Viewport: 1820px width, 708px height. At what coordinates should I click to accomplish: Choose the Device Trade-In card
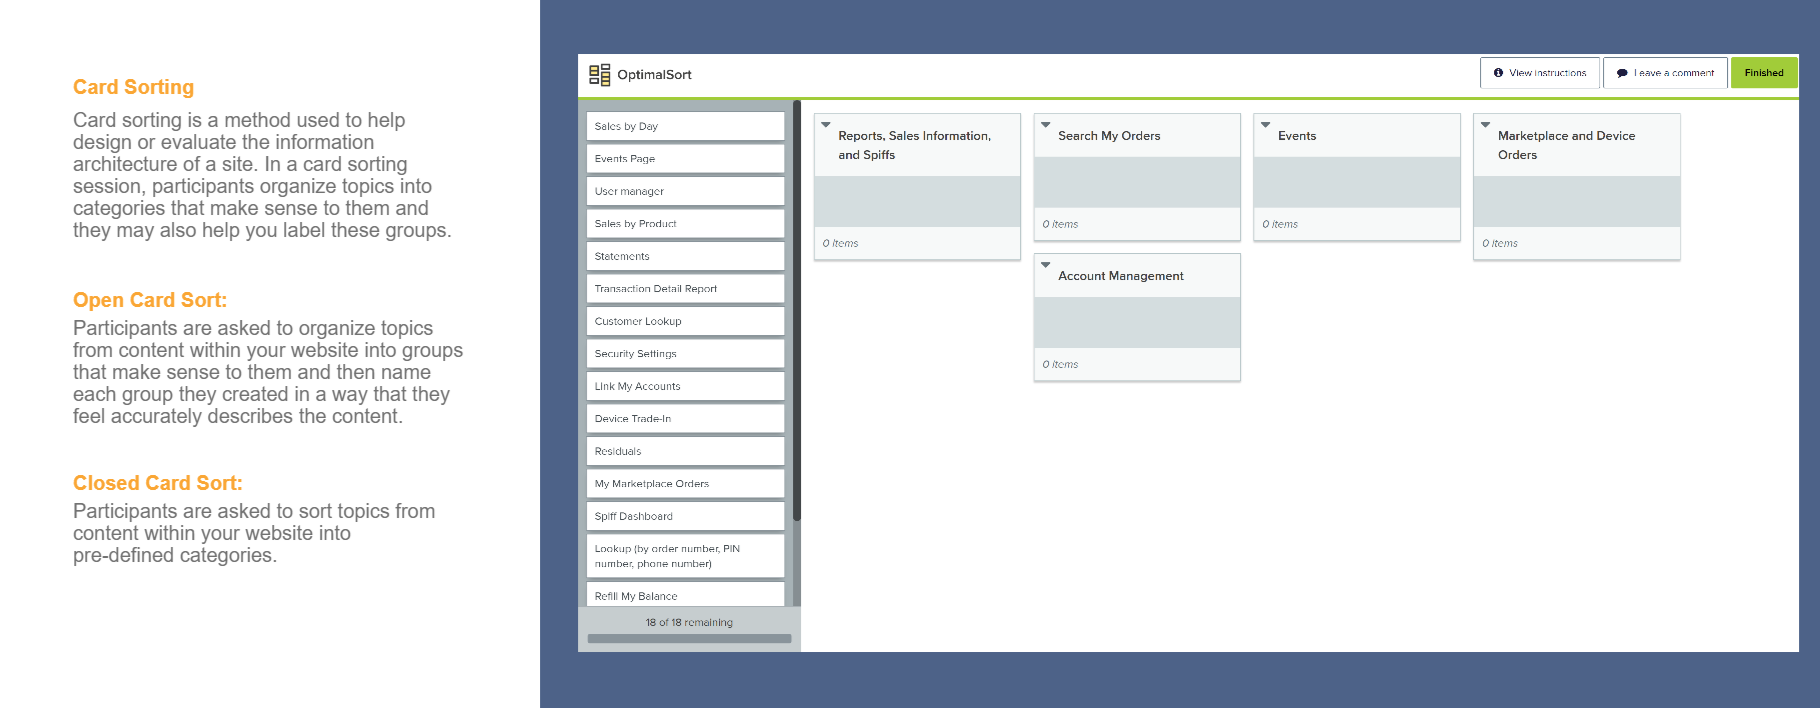(x=685, y=418)
